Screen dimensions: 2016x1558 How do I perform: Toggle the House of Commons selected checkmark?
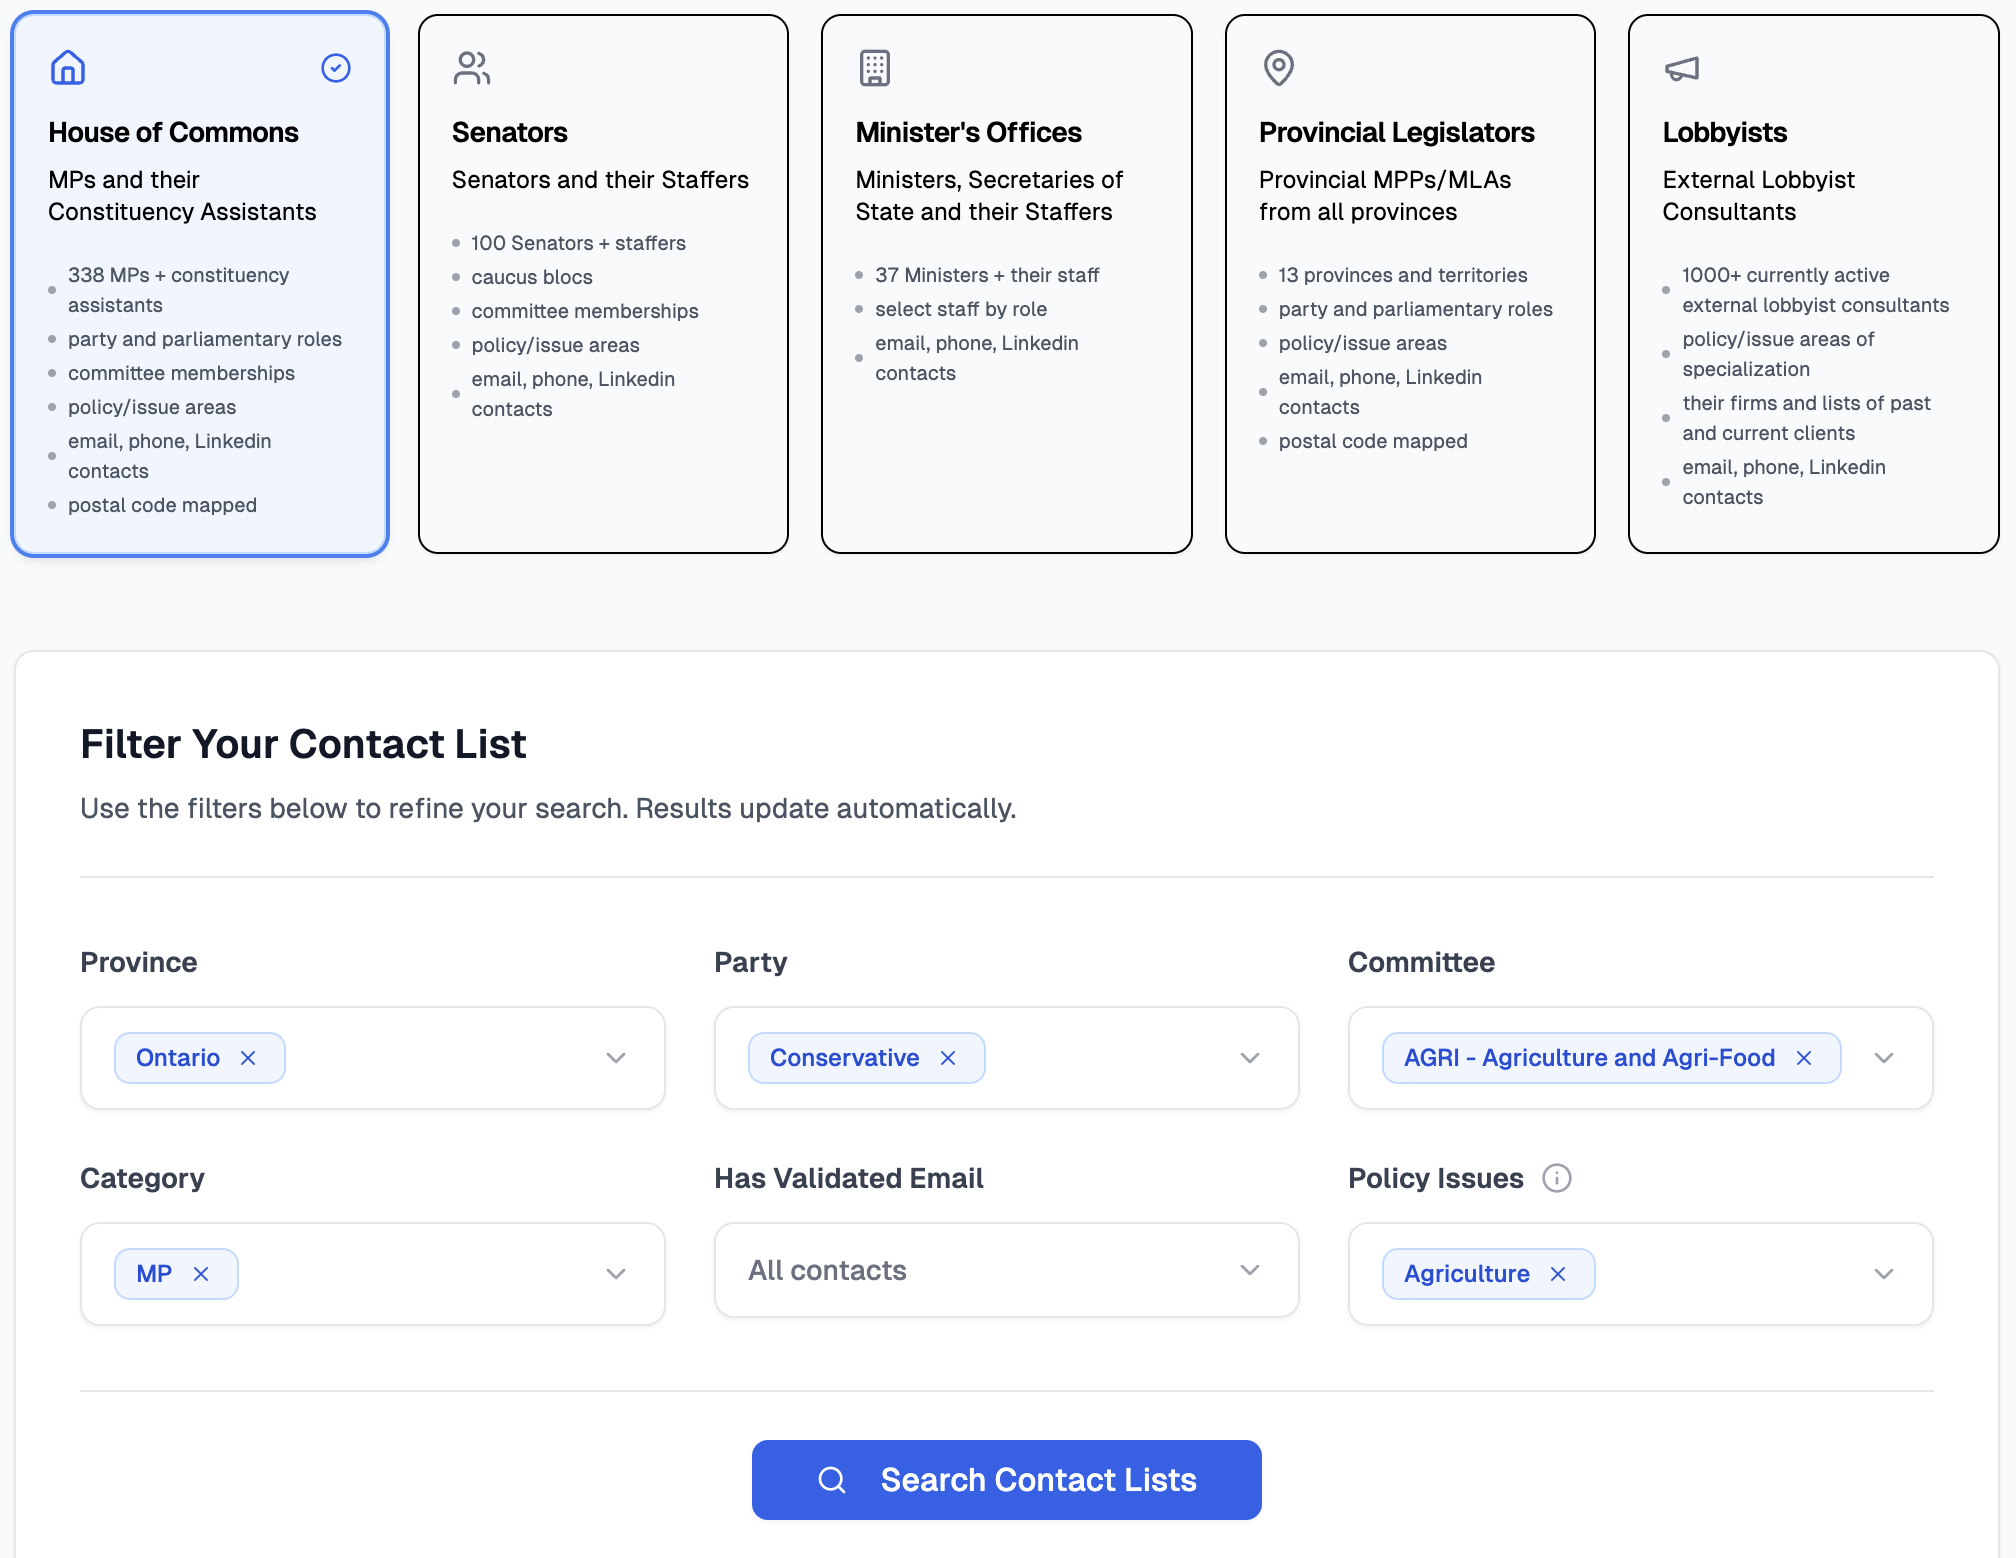pyautogui.click(x=336, y=68)
